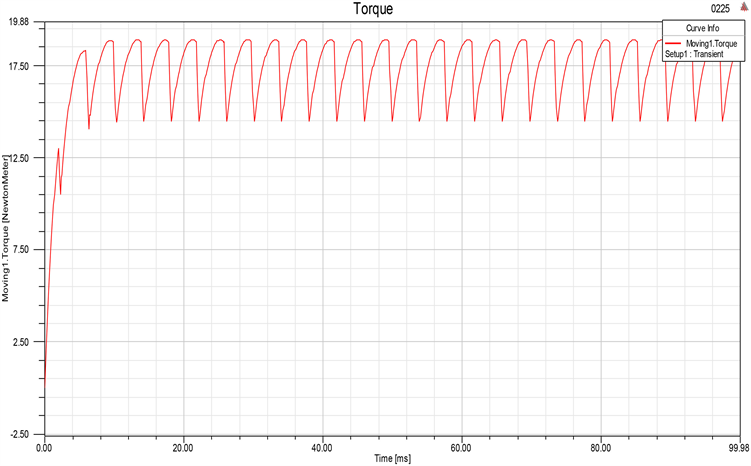The image size is (751, 466).
Task: Click the red Ansys logo icon
Action: pyautogui.click(x=744, y=6)
